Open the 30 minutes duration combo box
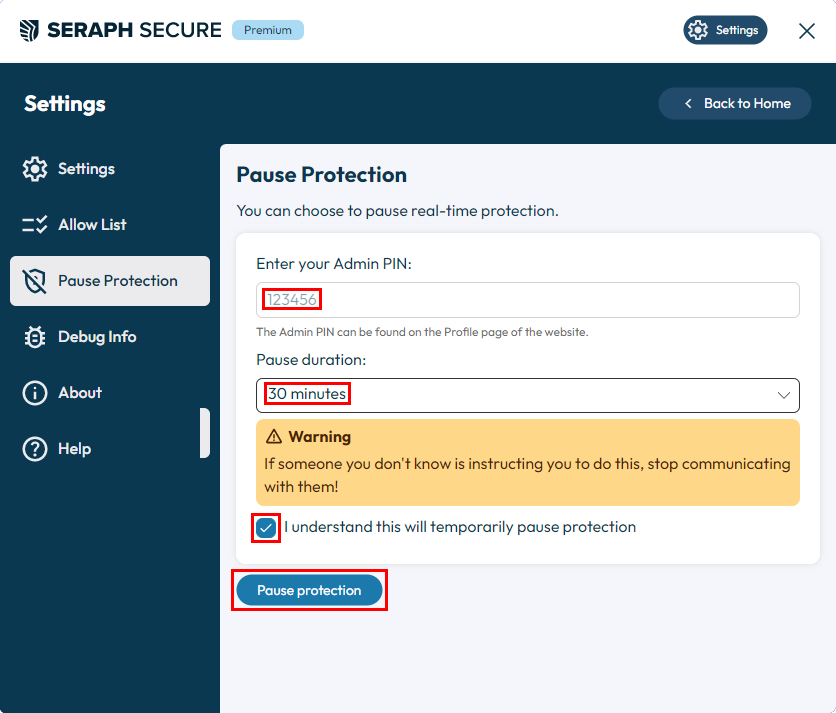This screenshot has height=713, width=836. [528, 395]
